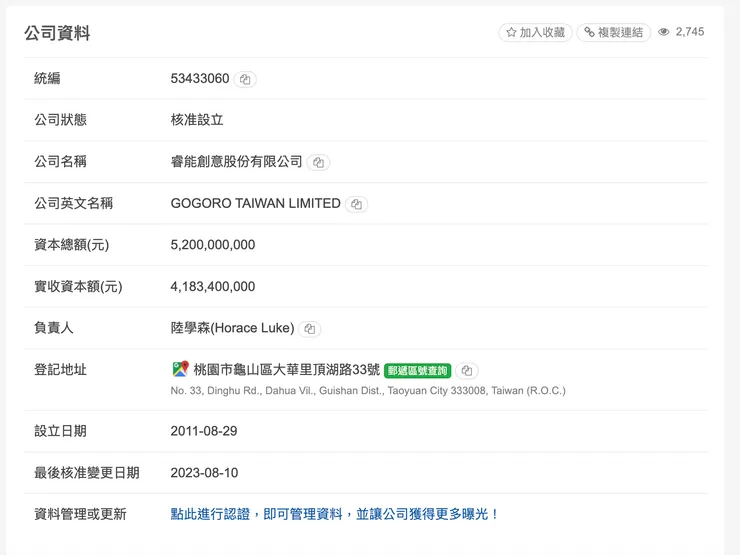Click the last change date 2023-08-10
The image size is (740, 555).
tap(204, 472)
